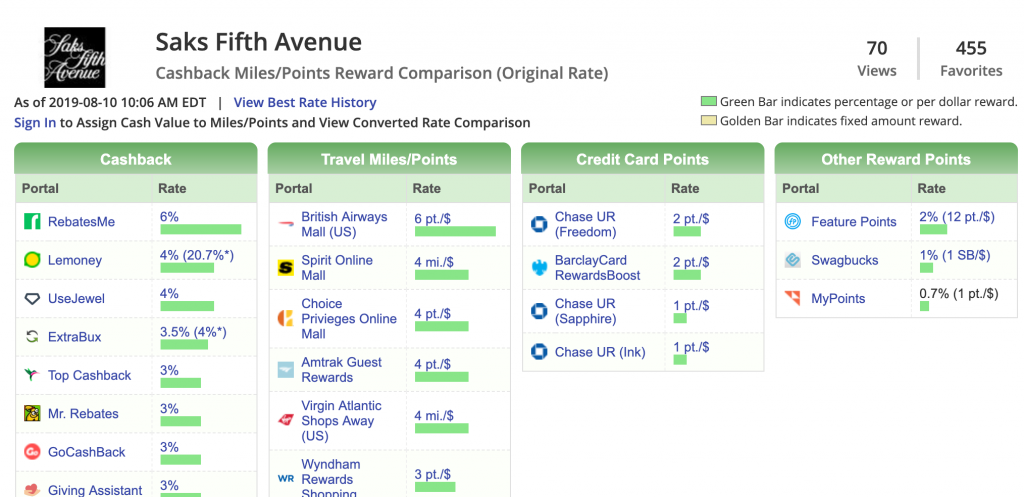Click the MyPoints icon
Viewport: 1024px width, 497px height.
pyautogui.click(x=792, y=298)
